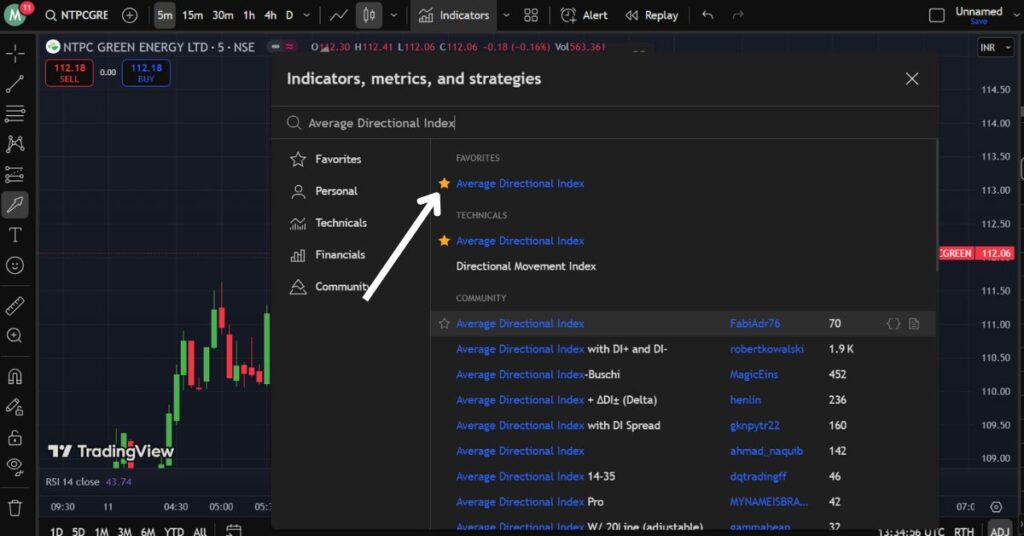Image resolution: width=1024 pixels, height=536 pixels.
Task: Toggle magnet mode
Action: click(15, 377)
